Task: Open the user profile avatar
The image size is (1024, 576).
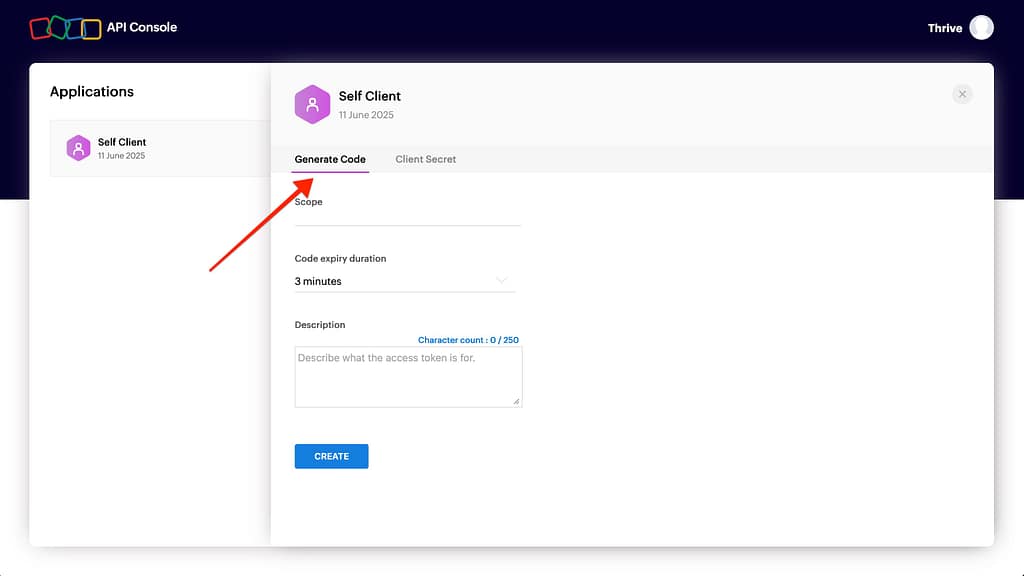Action: pos(981,28)
